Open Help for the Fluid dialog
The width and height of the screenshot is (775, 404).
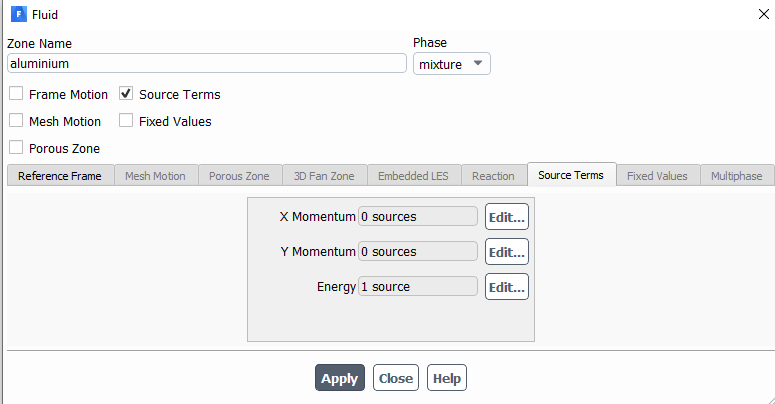[x=447, y=378]
